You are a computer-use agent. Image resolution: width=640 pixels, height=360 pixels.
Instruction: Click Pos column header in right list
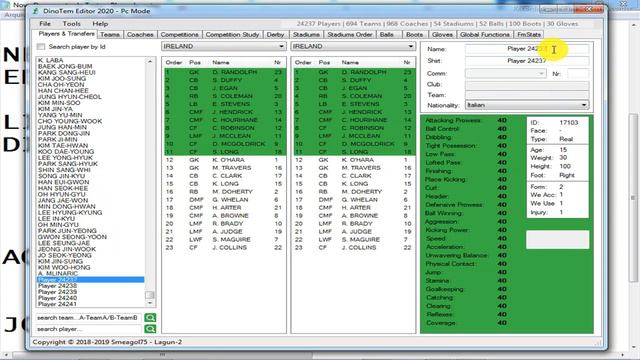[324, 62]
